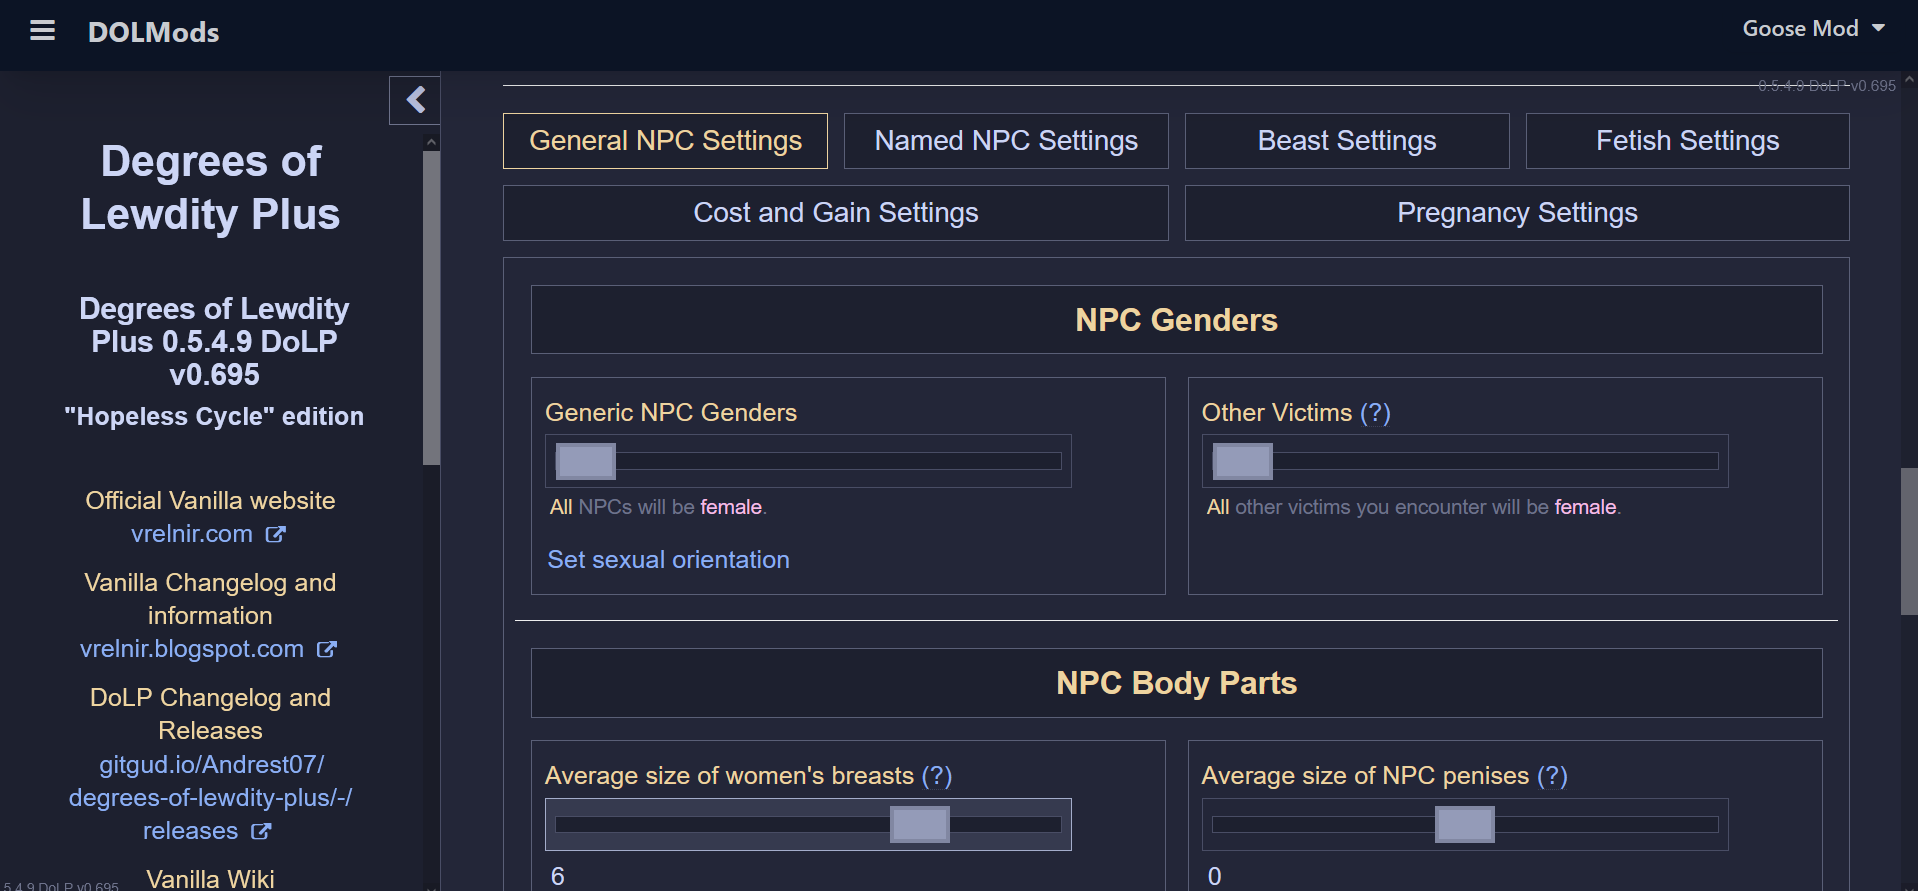Show help (?) for women's breasts size

pos(937,776)
